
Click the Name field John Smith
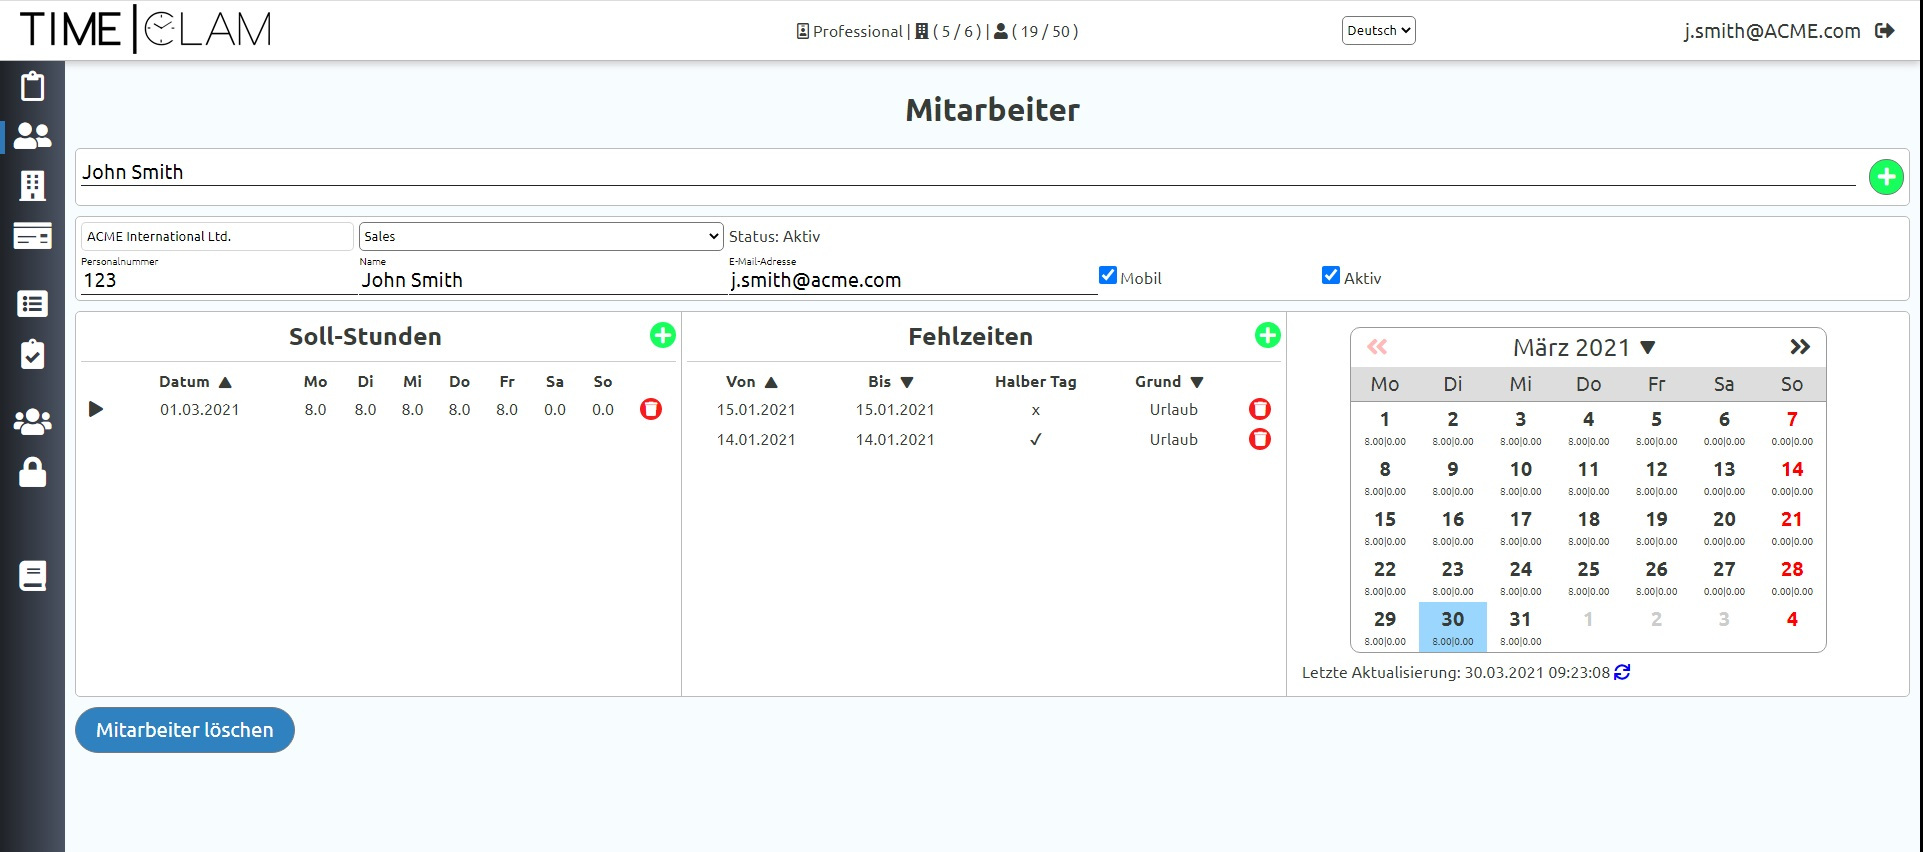tap(543, 280)
